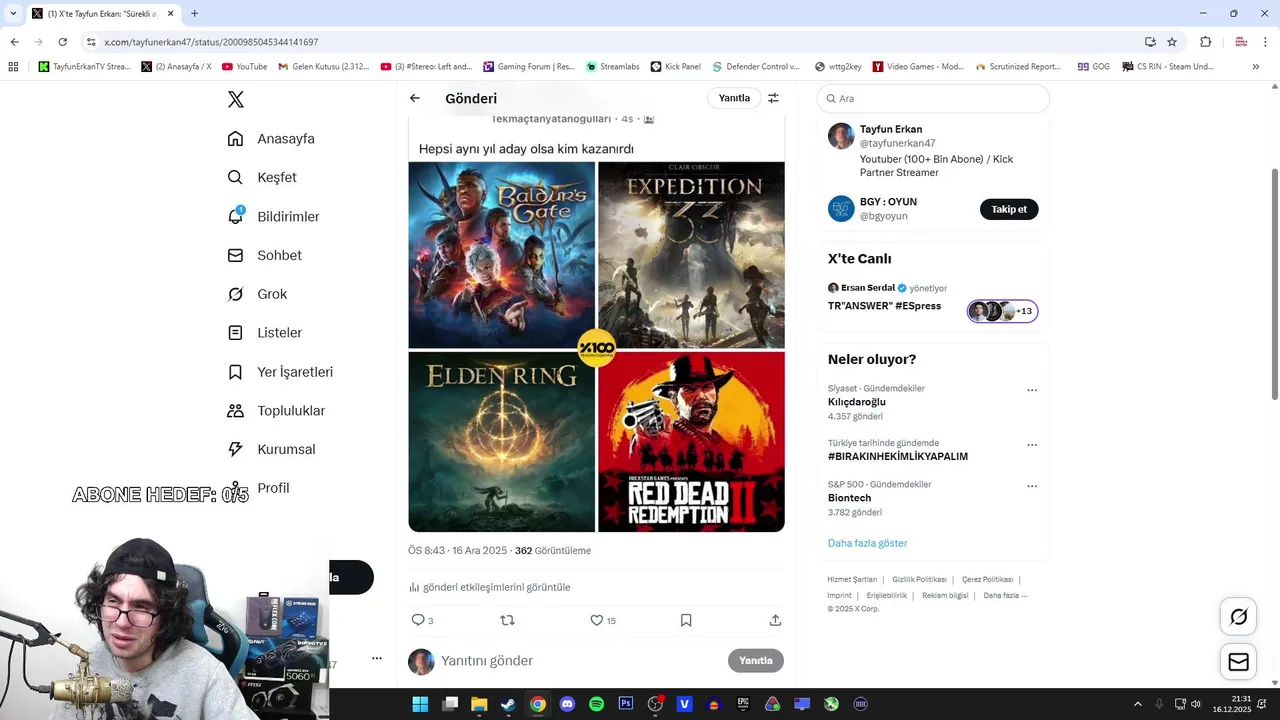The image size is (1280, 720).
Task: Bookmark this page star icon
Action: [1172, 42]
